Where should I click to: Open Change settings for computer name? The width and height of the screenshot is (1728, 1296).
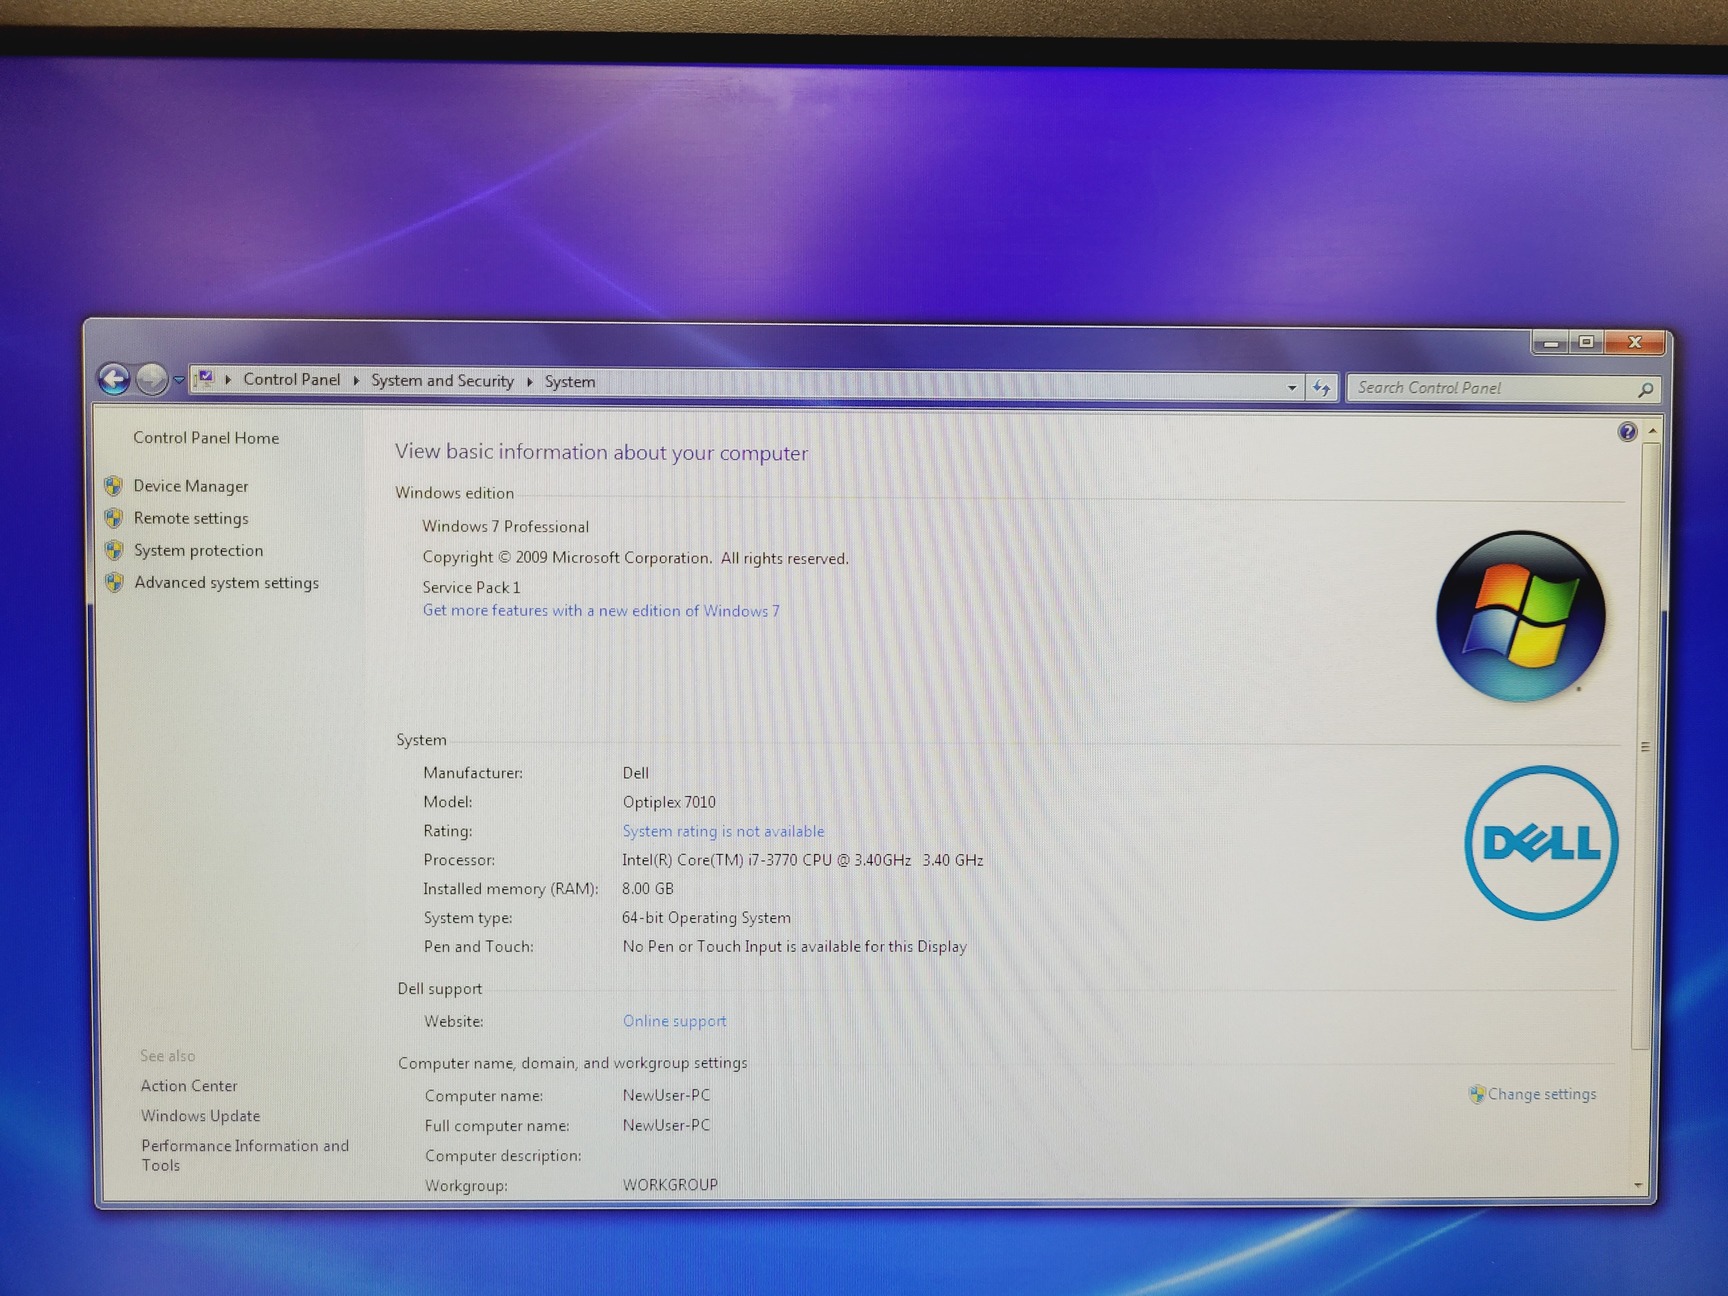click(x=1540, y=1094)
